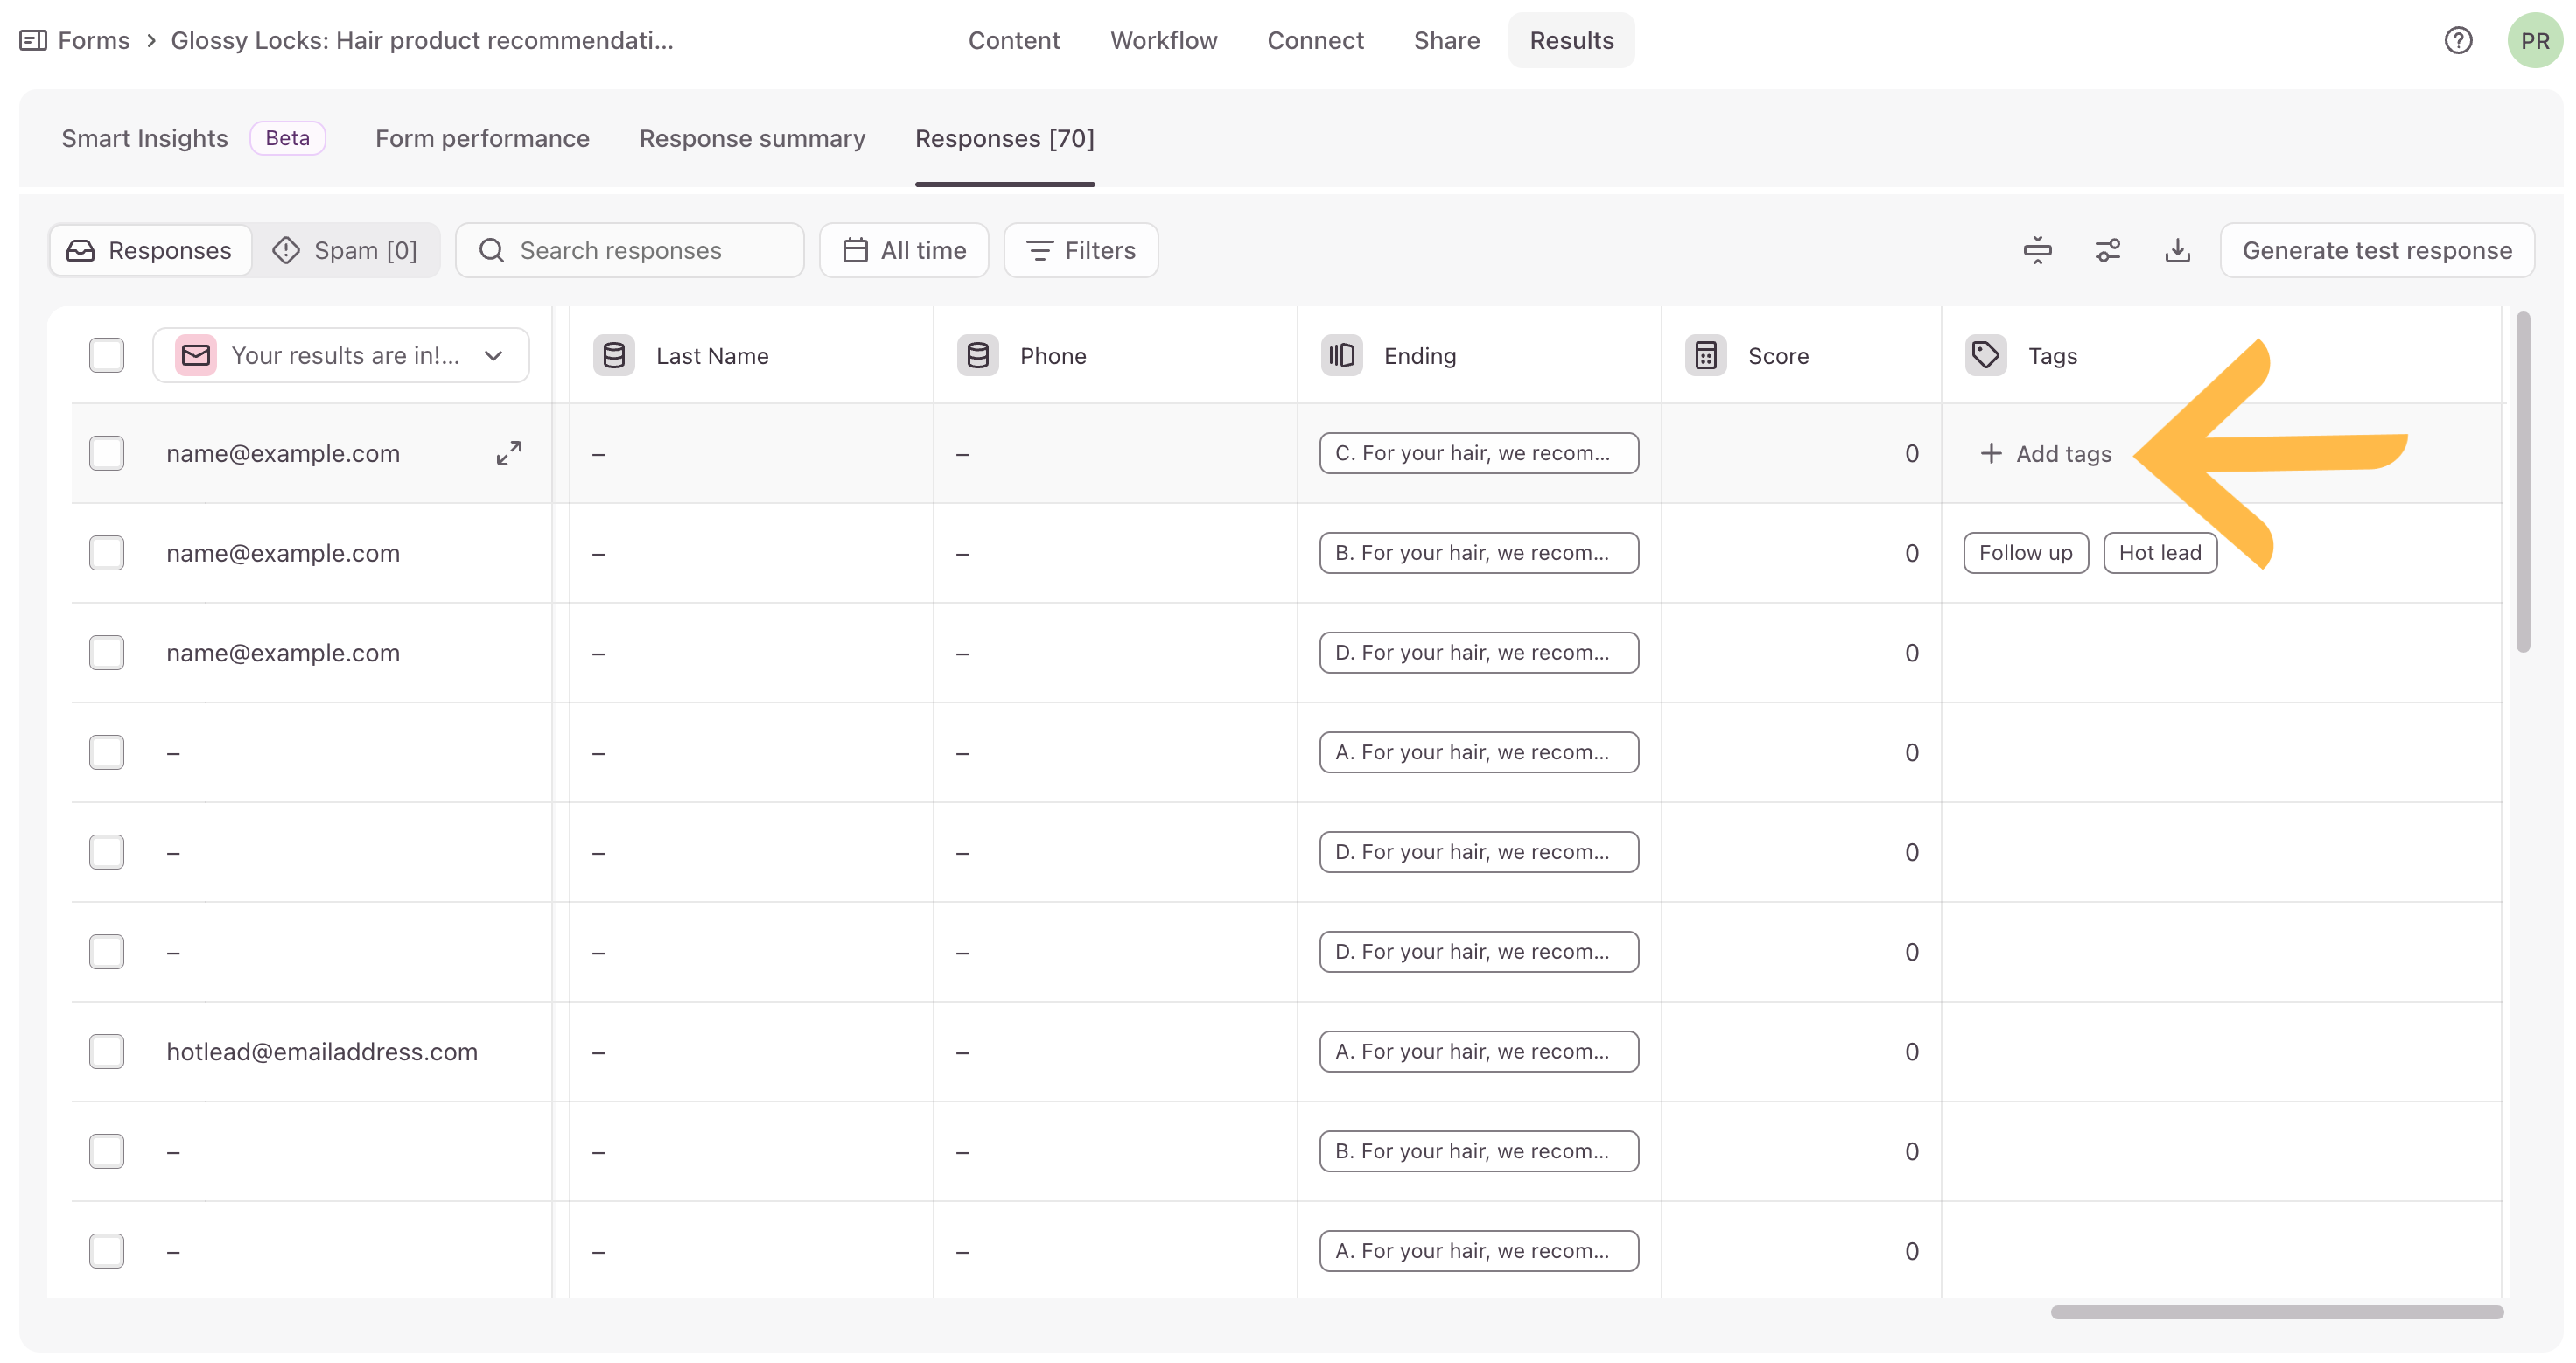Open the Connect tab

(1315, 40)
